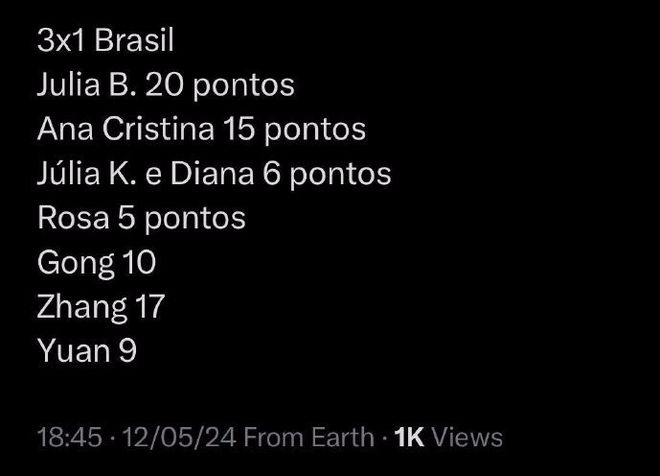Click the 'Zhang 17' text line
Viewport: 660px width, 476px height.
coord(101,307)
